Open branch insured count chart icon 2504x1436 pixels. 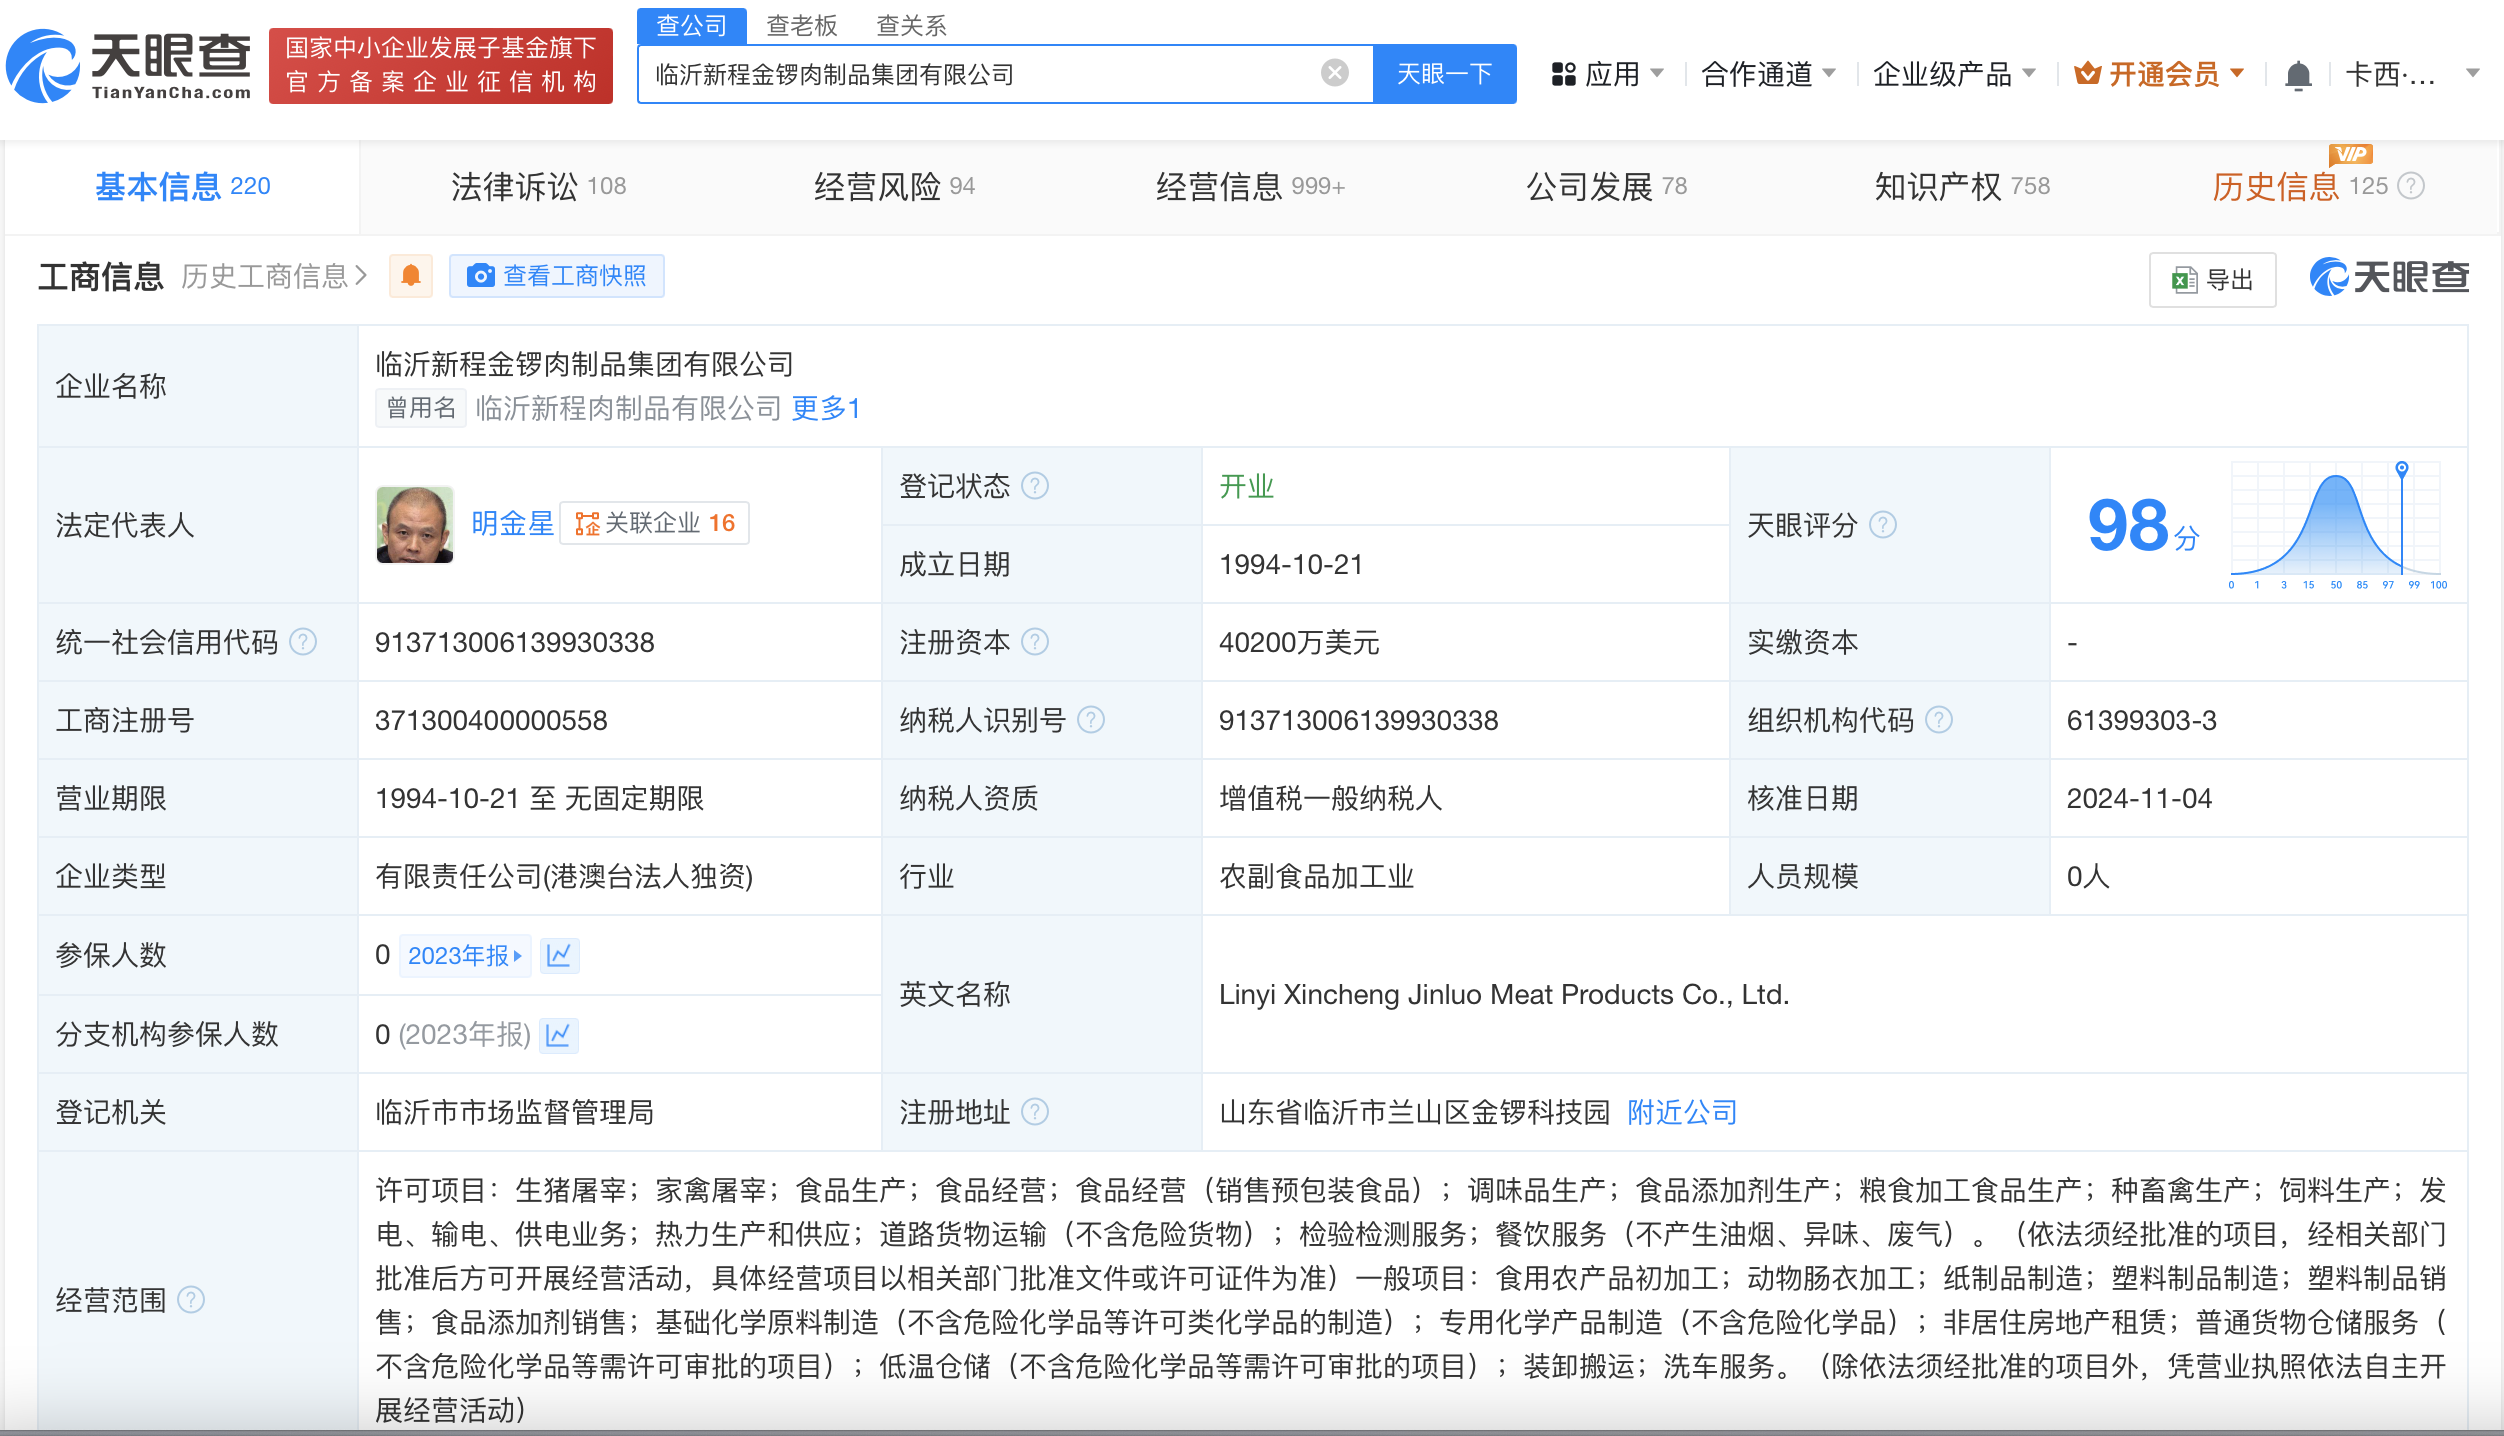(x=558, y=1034)
